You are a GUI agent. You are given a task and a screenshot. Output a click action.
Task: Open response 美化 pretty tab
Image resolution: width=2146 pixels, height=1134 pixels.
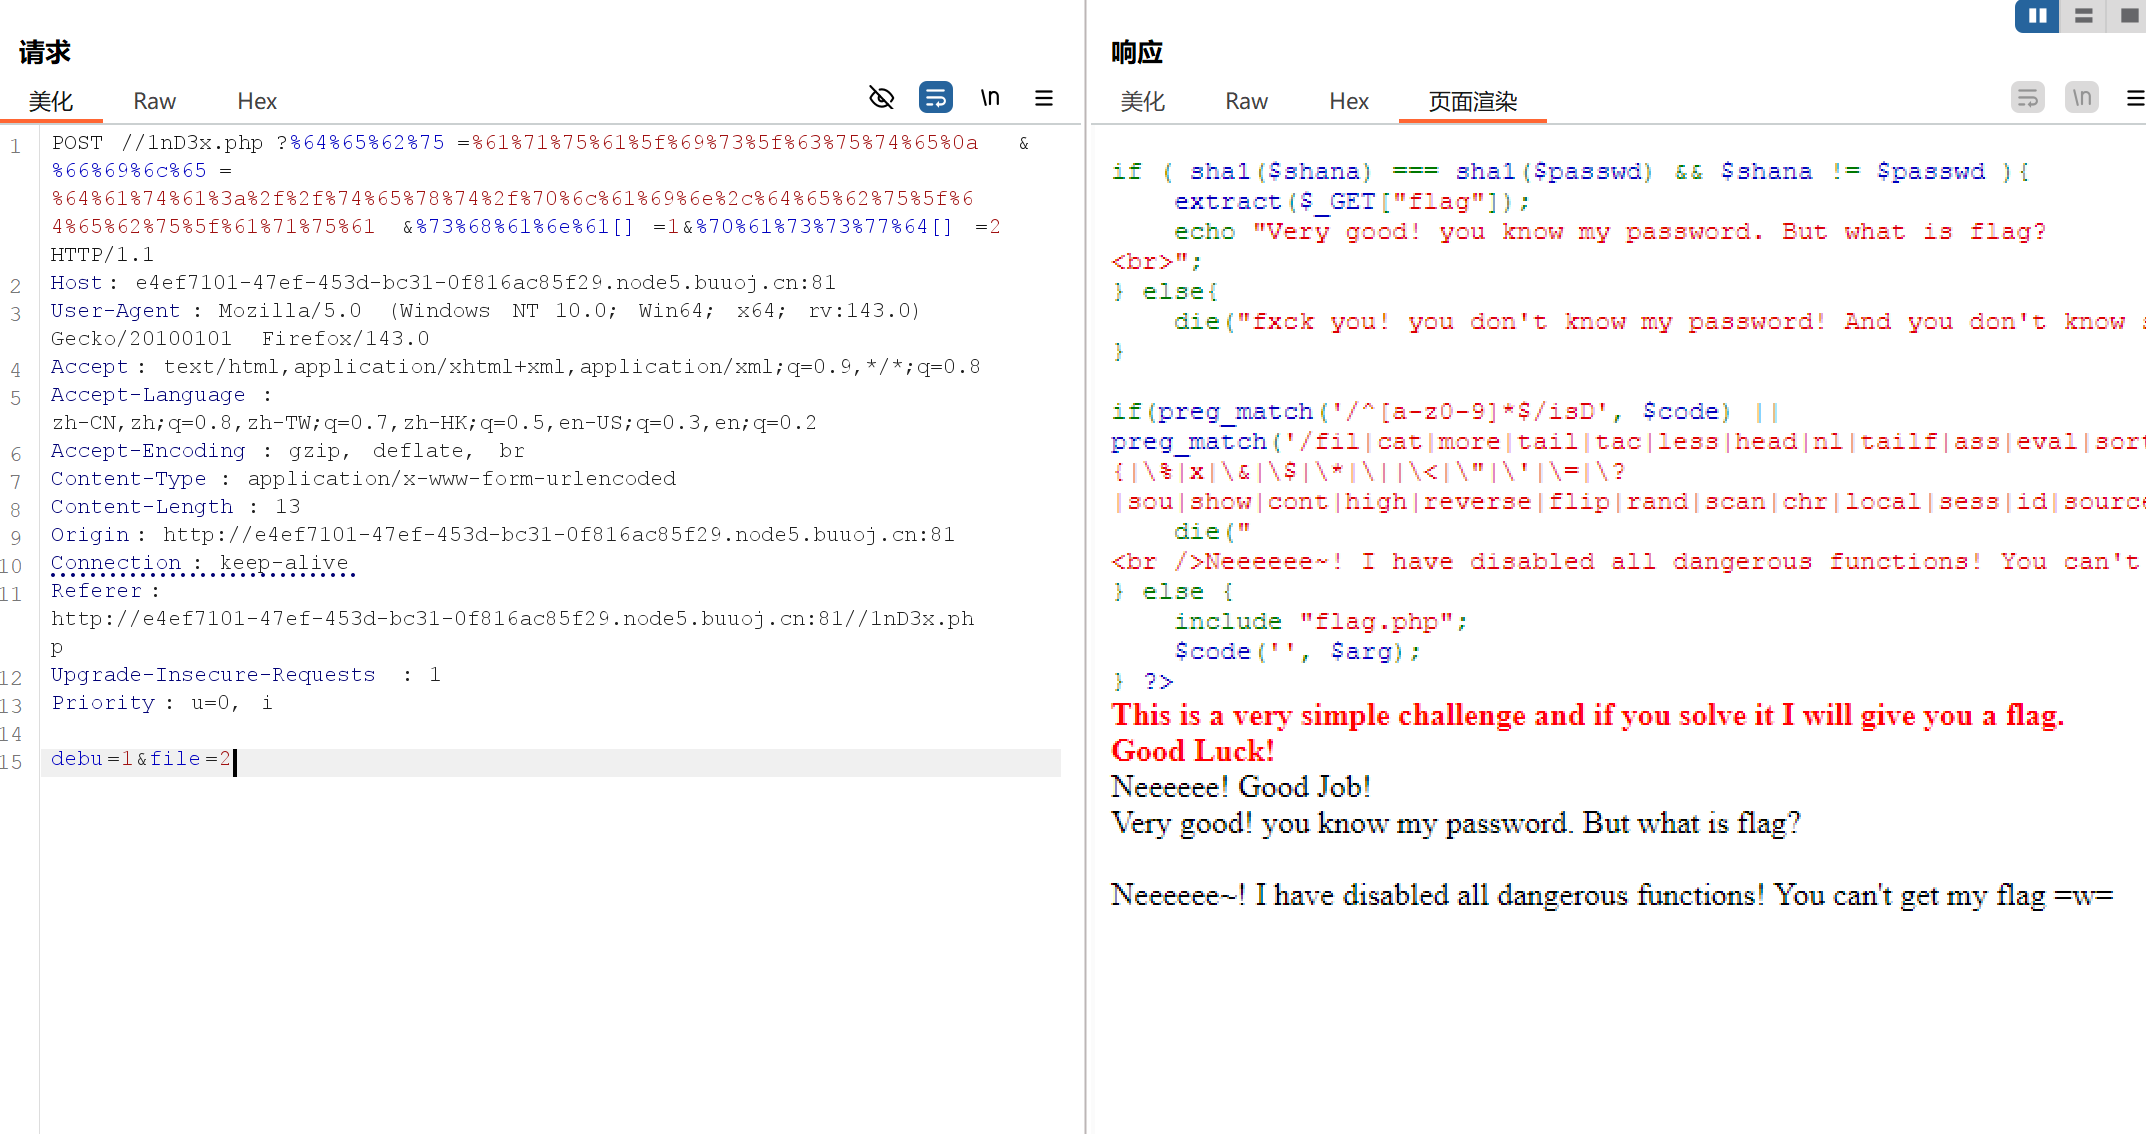pyautogui.click(x=1142, y=101)
